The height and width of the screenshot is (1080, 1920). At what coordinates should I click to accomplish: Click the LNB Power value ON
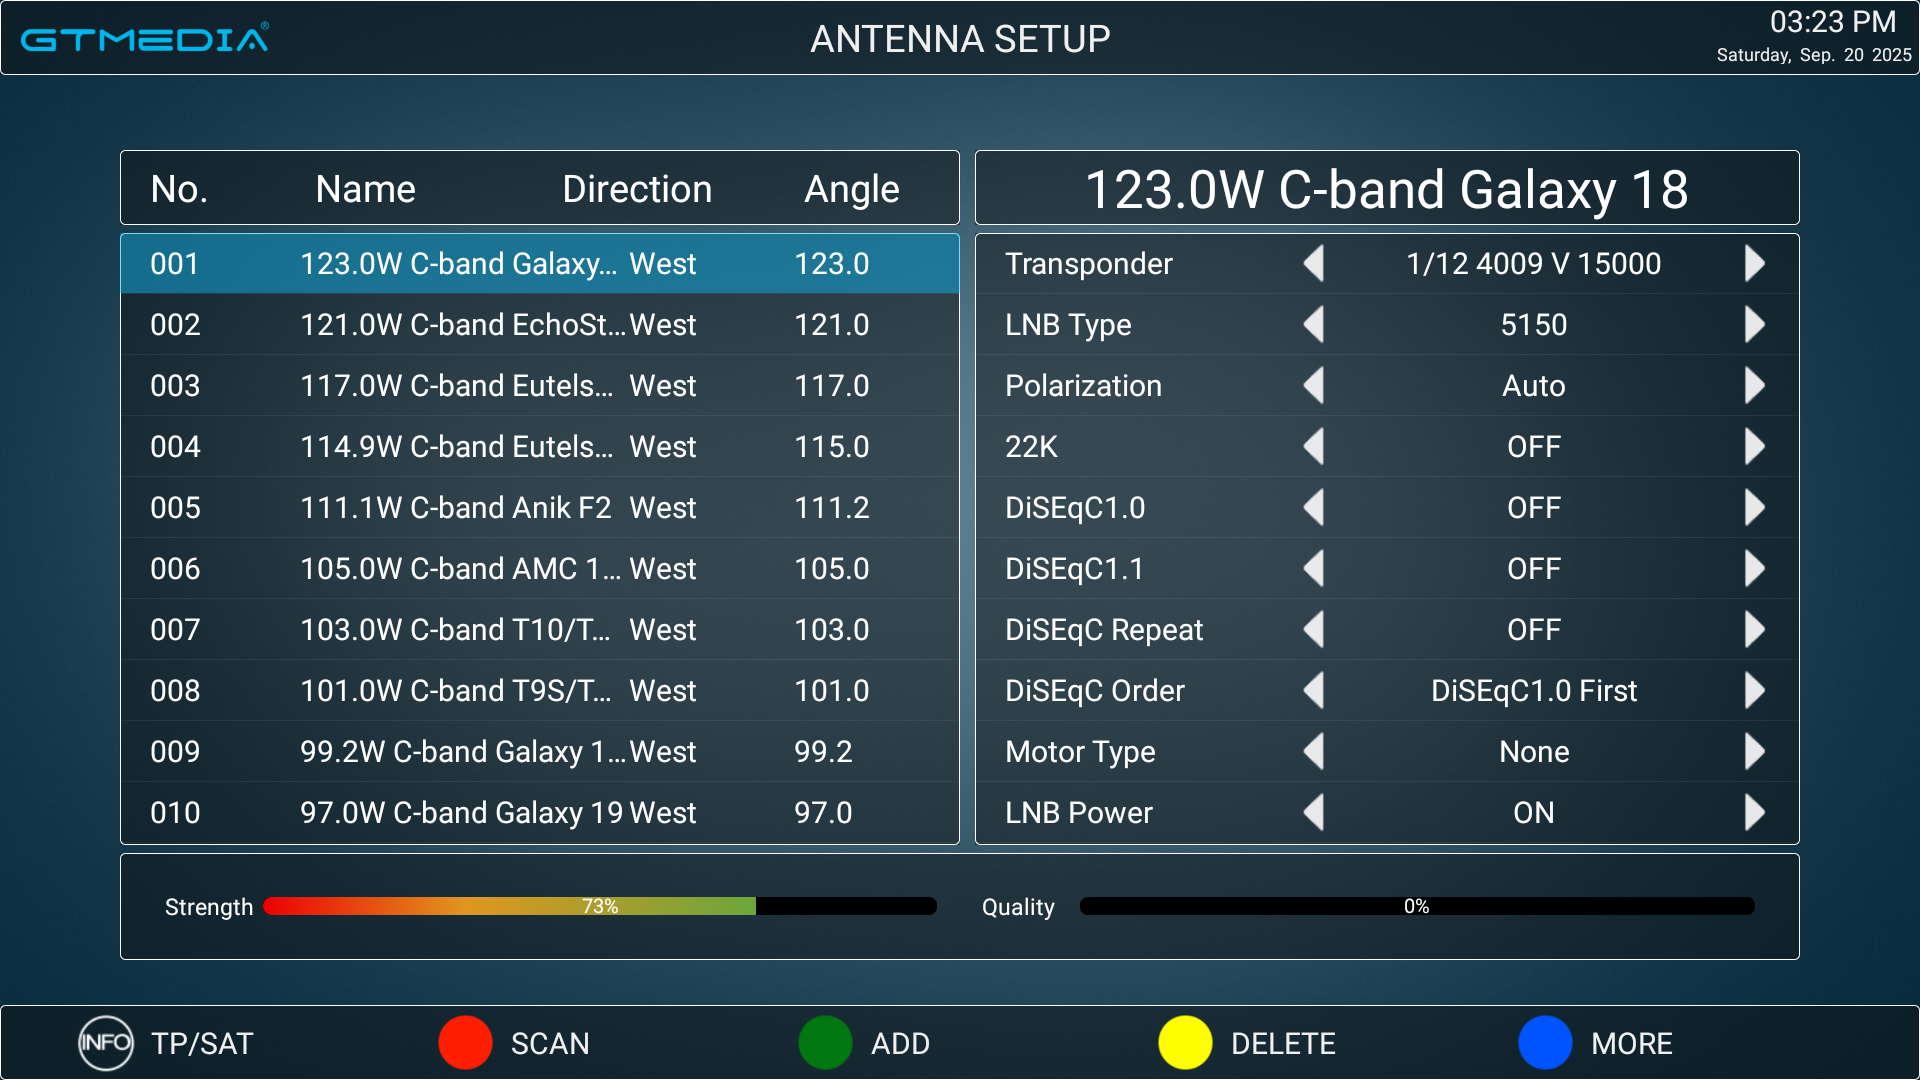pyautogui.click(x=1533, y=813)
